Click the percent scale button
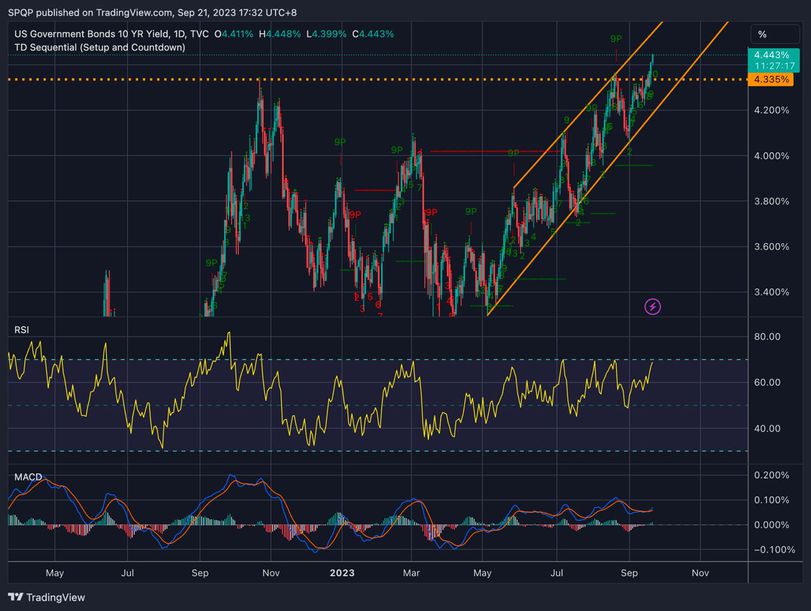Screen dimensions: 811x611 (x=774, y=34)
